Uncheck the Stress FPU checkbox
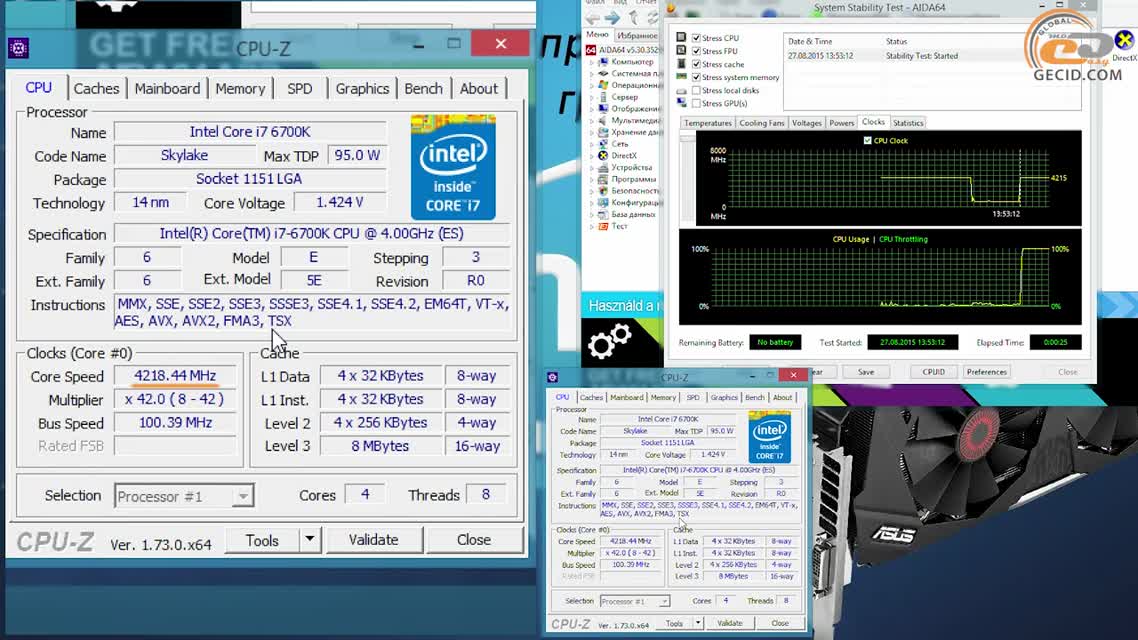Viewport: 1138px width, 640px height. click(x=696, y=51)
